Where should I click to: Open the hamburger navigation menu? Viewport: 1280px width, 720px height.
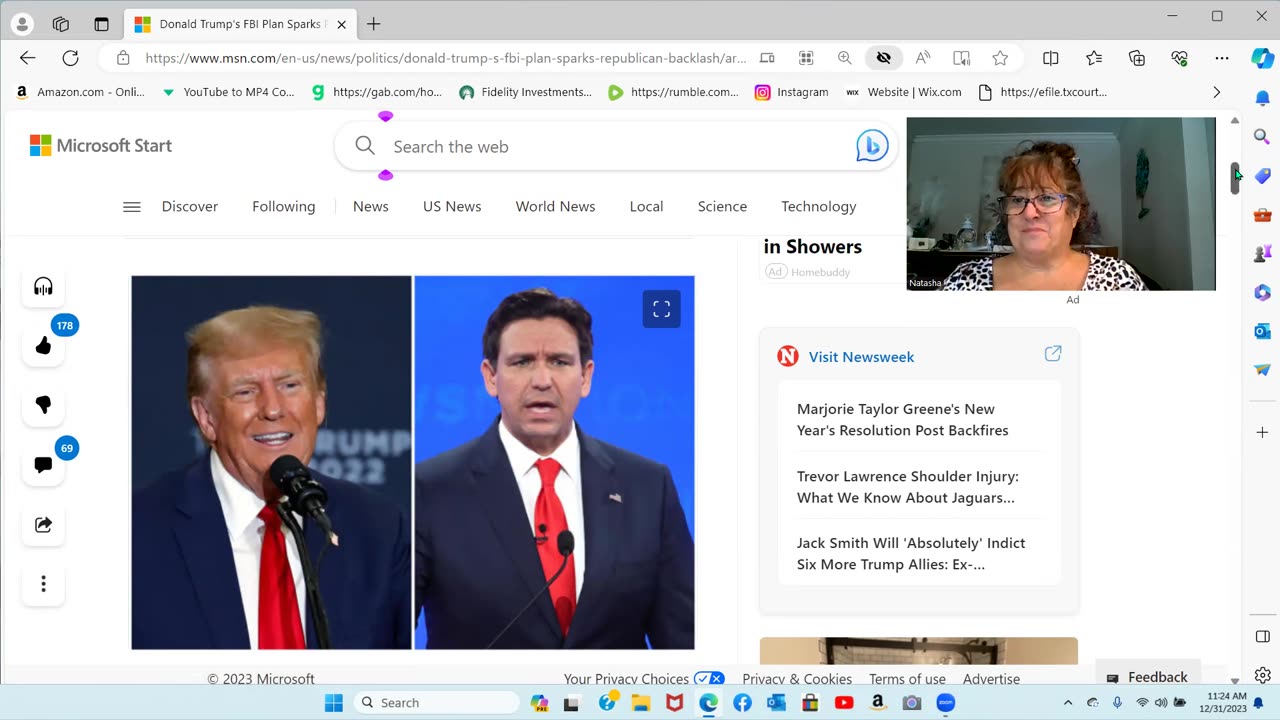coord(131,207)
